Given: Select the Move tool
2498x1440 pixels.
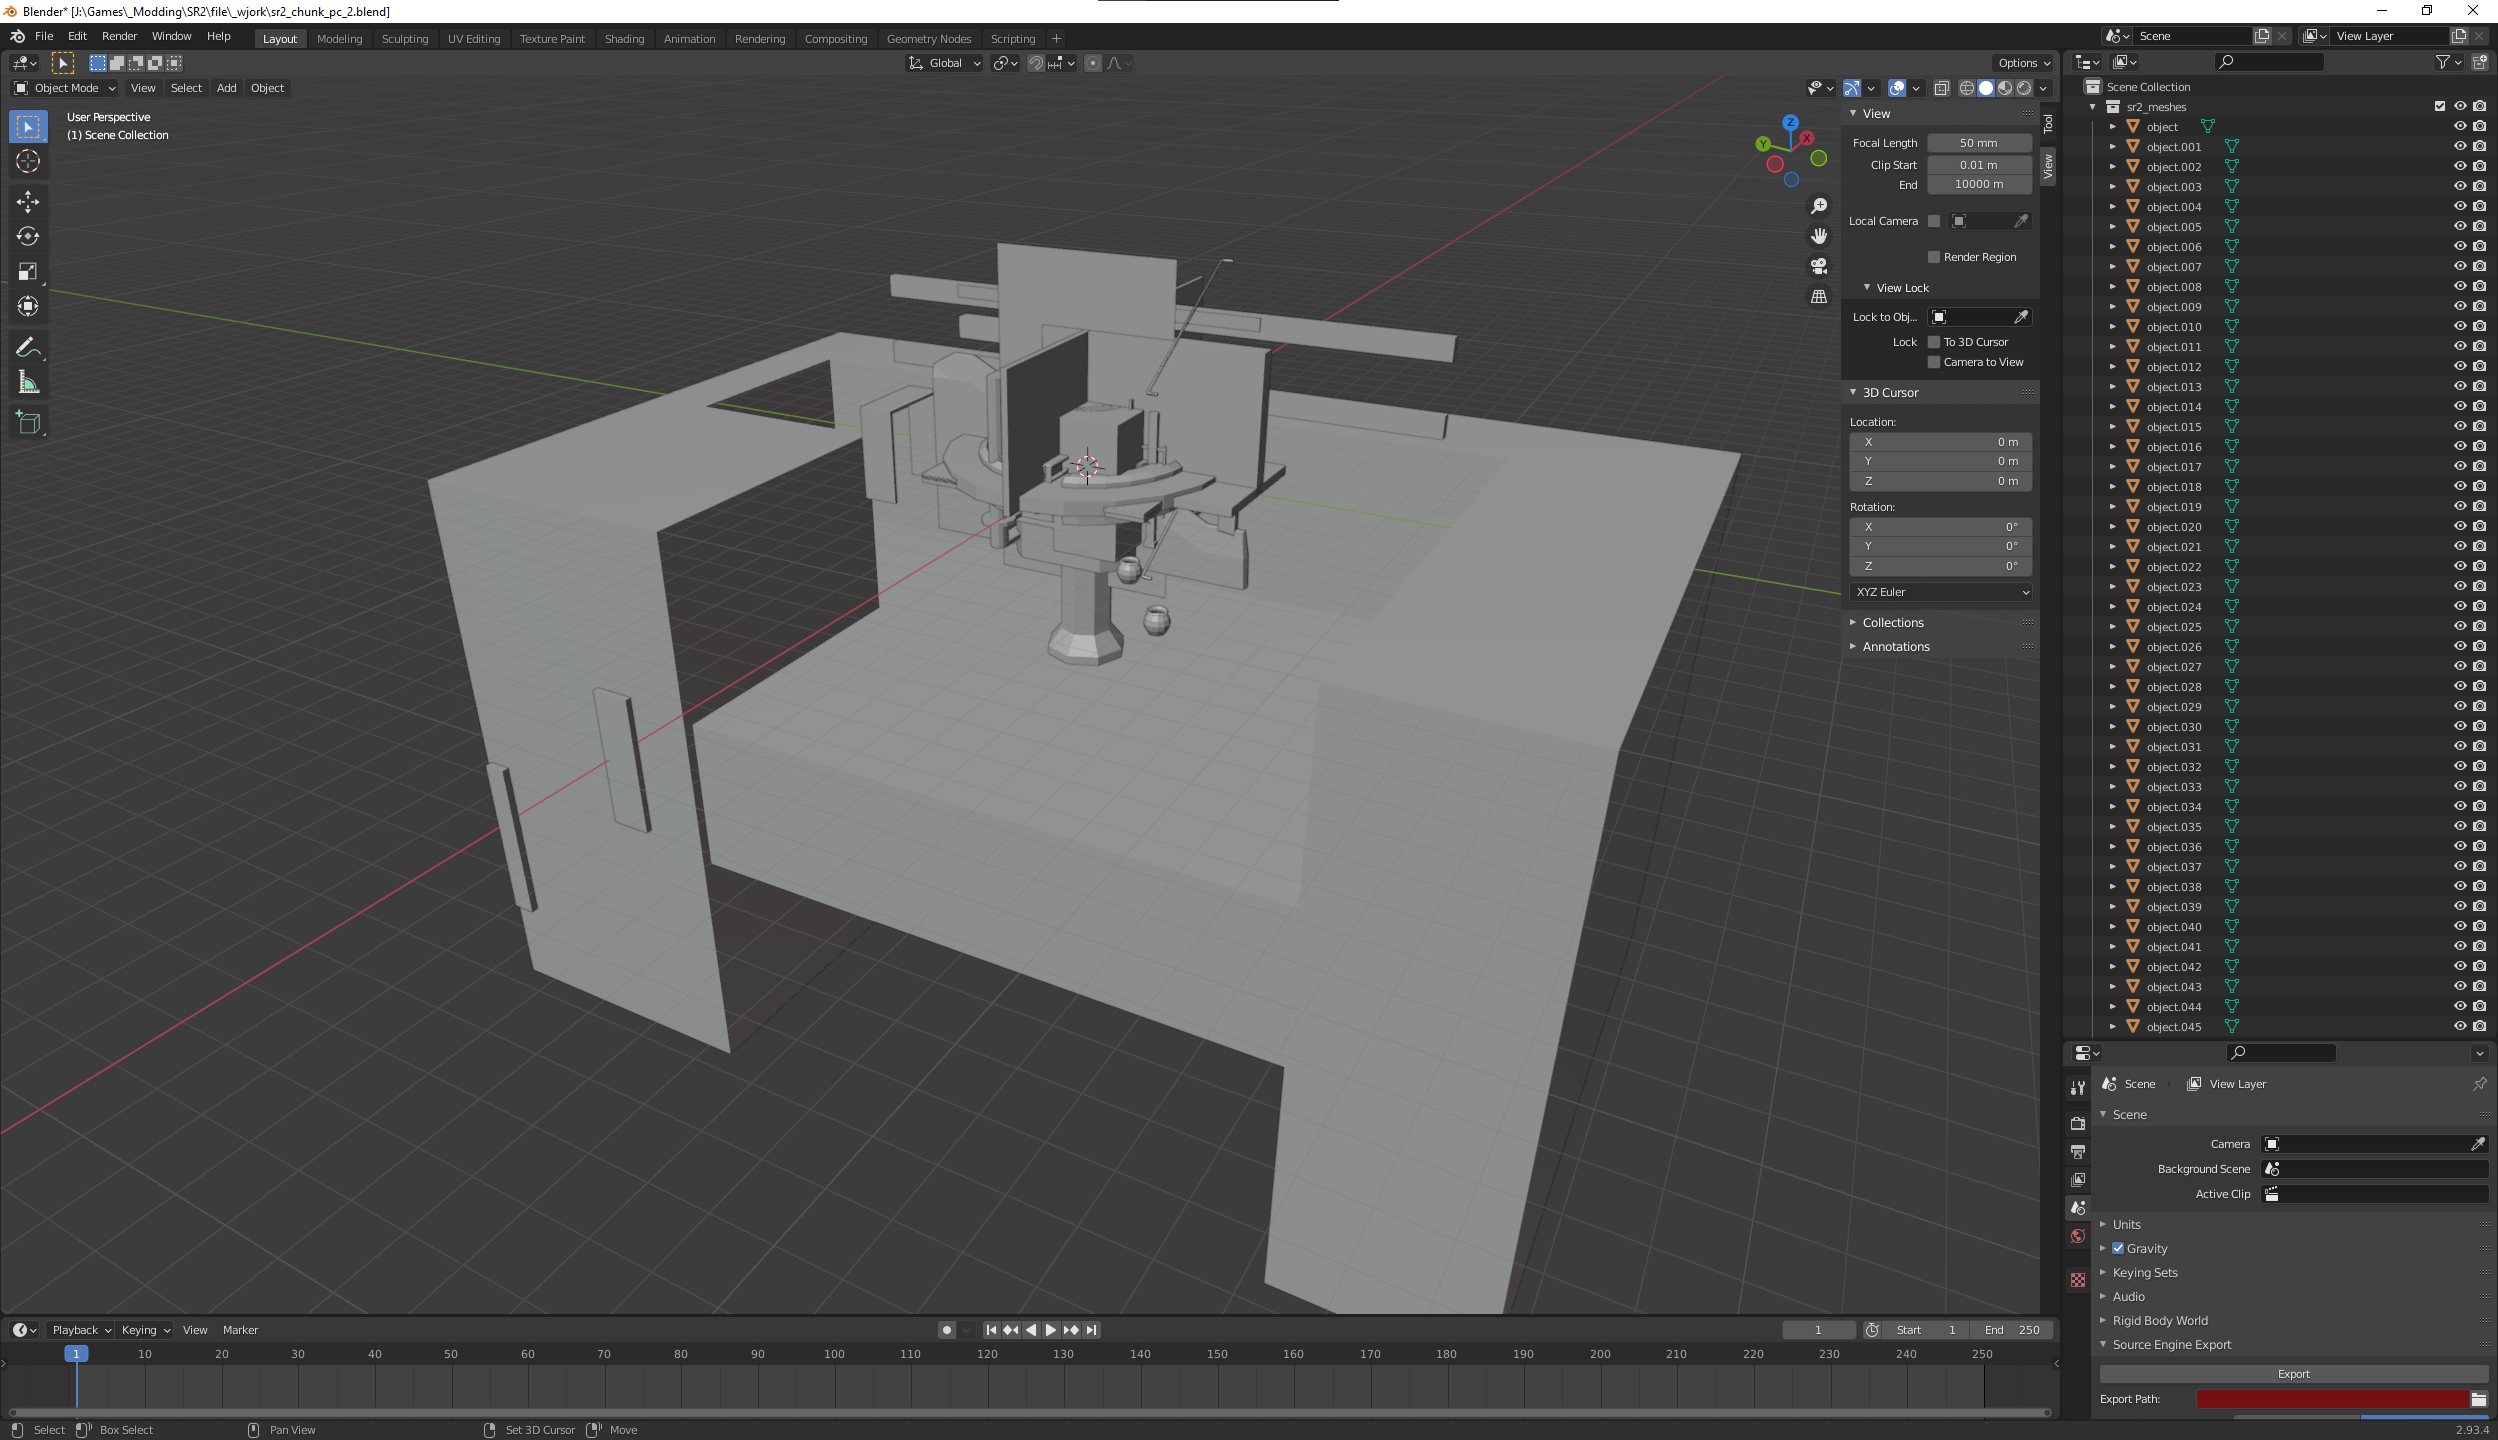Looking at the screenshot, I should (28, 202).
